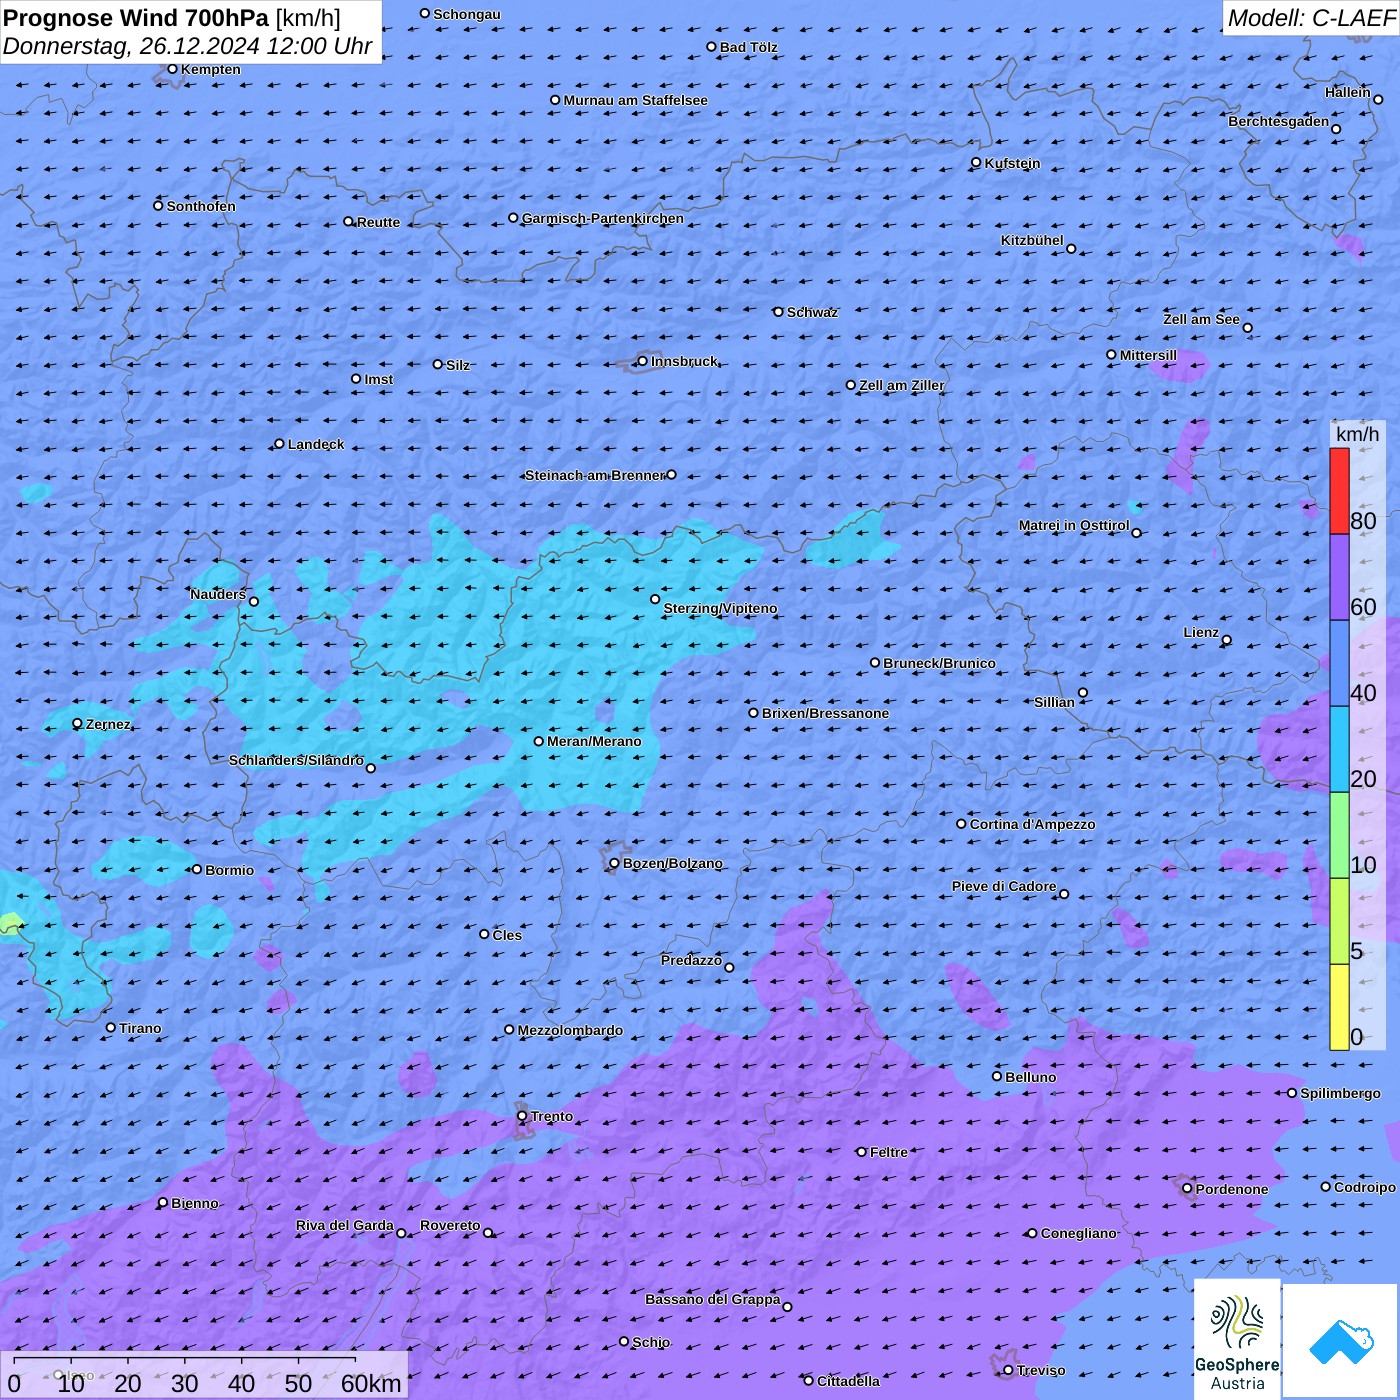Click the 'Berchtesgaden' label
This screenshot has height=1400, width=1400.
coord(1279,121)
